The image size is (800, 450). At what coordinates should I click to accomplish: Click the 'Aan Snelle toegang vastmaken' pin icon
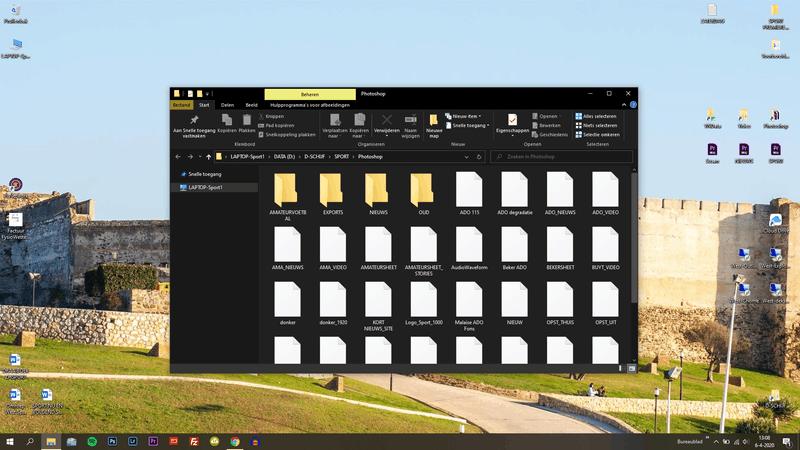(x=194, y=119)
